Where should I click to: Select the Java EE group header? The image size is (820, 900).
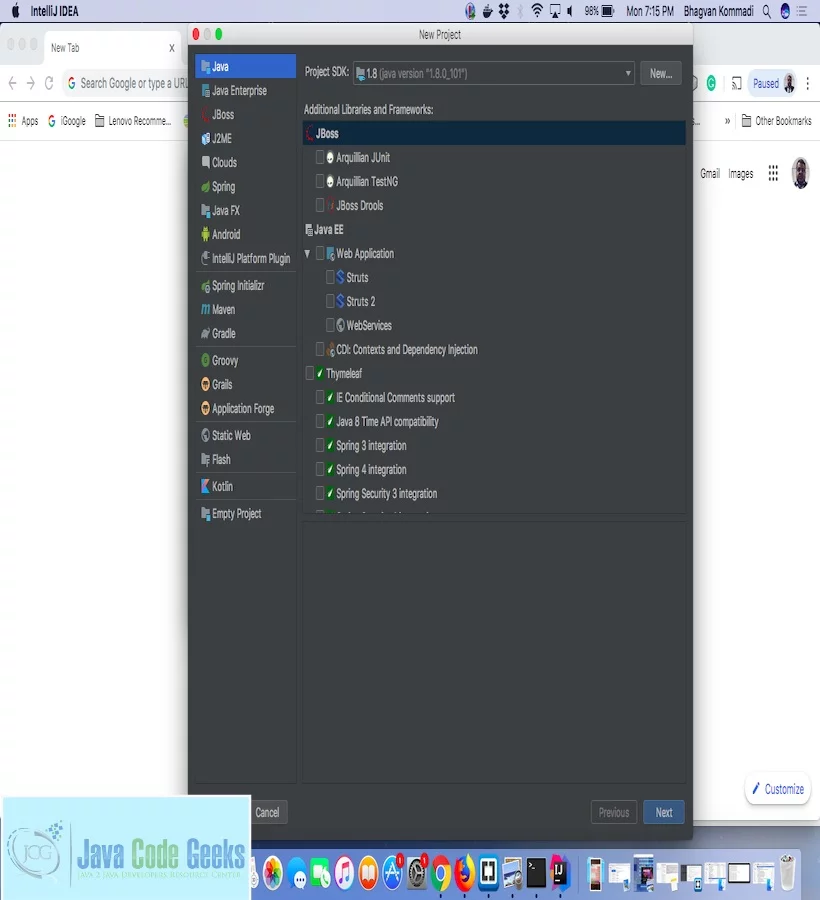click(x=493, y=230)
